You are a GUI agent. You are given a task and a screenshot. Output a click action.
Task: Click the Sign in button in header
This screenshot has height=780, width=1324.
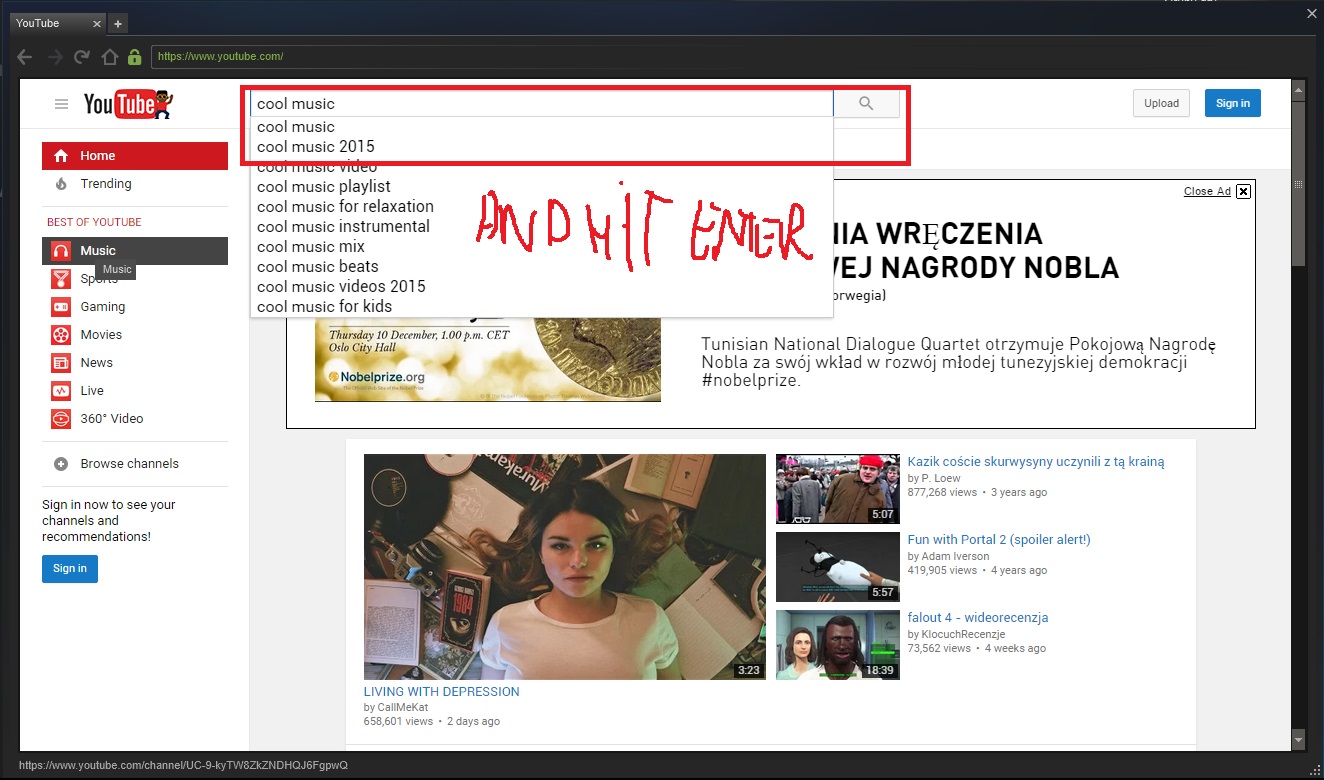coord(1233,103)
